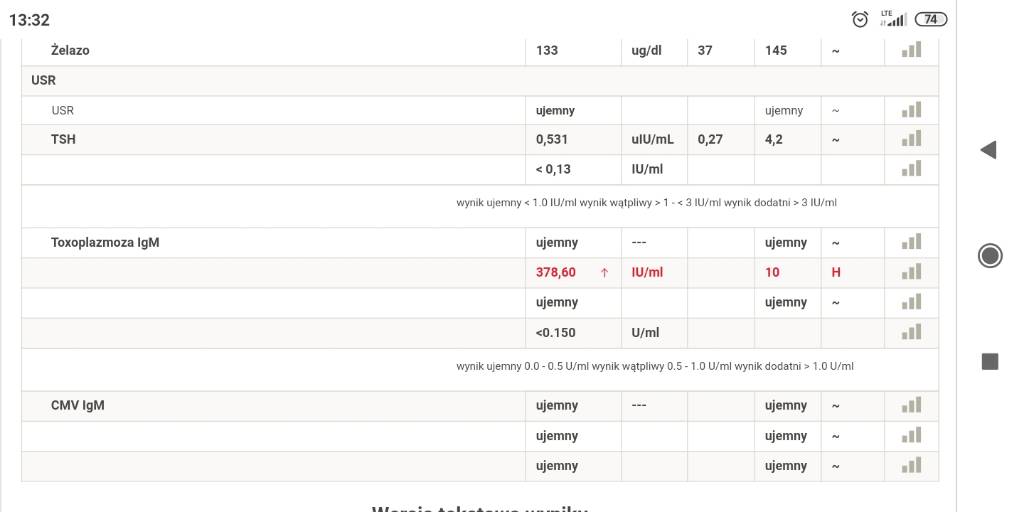This screenshot has height=512, width=1024.
Task: Tap the Żelazo test label
Action: coord(70,50)
